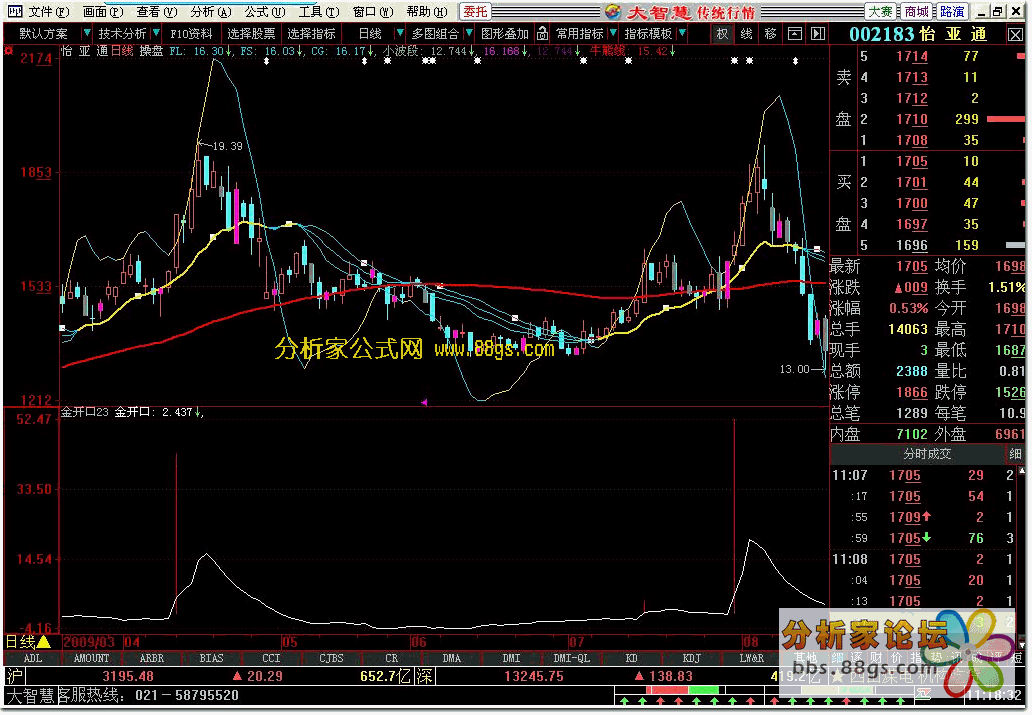Select the CR indicator tab
This screenshot has height=715, width=1032.
[x=391, y=658]
